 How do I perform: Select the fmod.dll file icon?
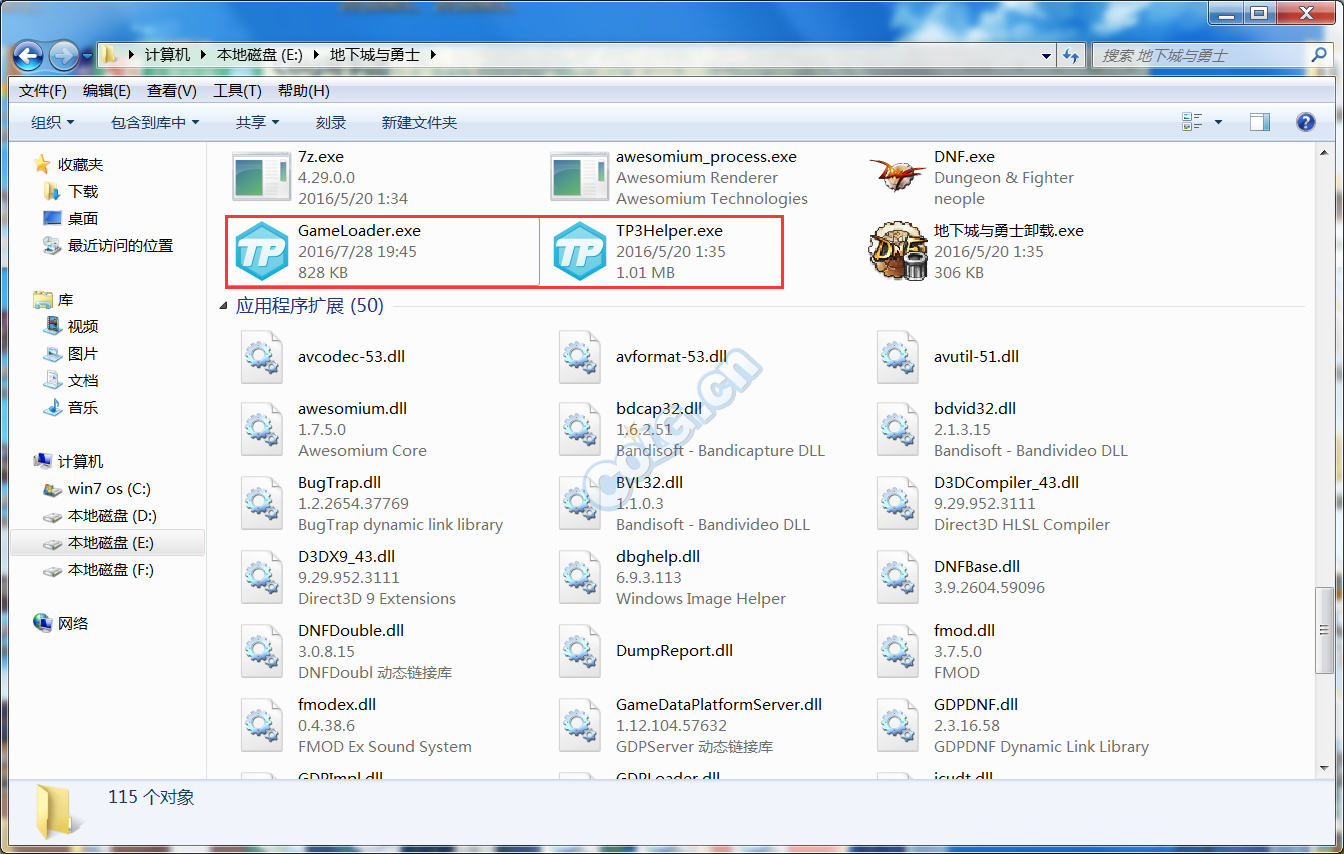pyautogui.click(x=898, y=651)
